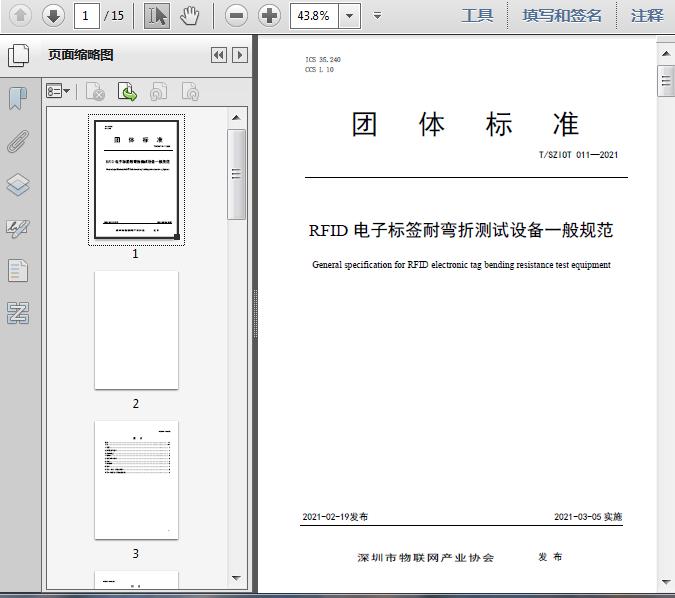Image resolution: width=675 pixels, height=598 pixels.
Task: Click the 2021-02-19发布 date text
Action: tap(335, 517)
